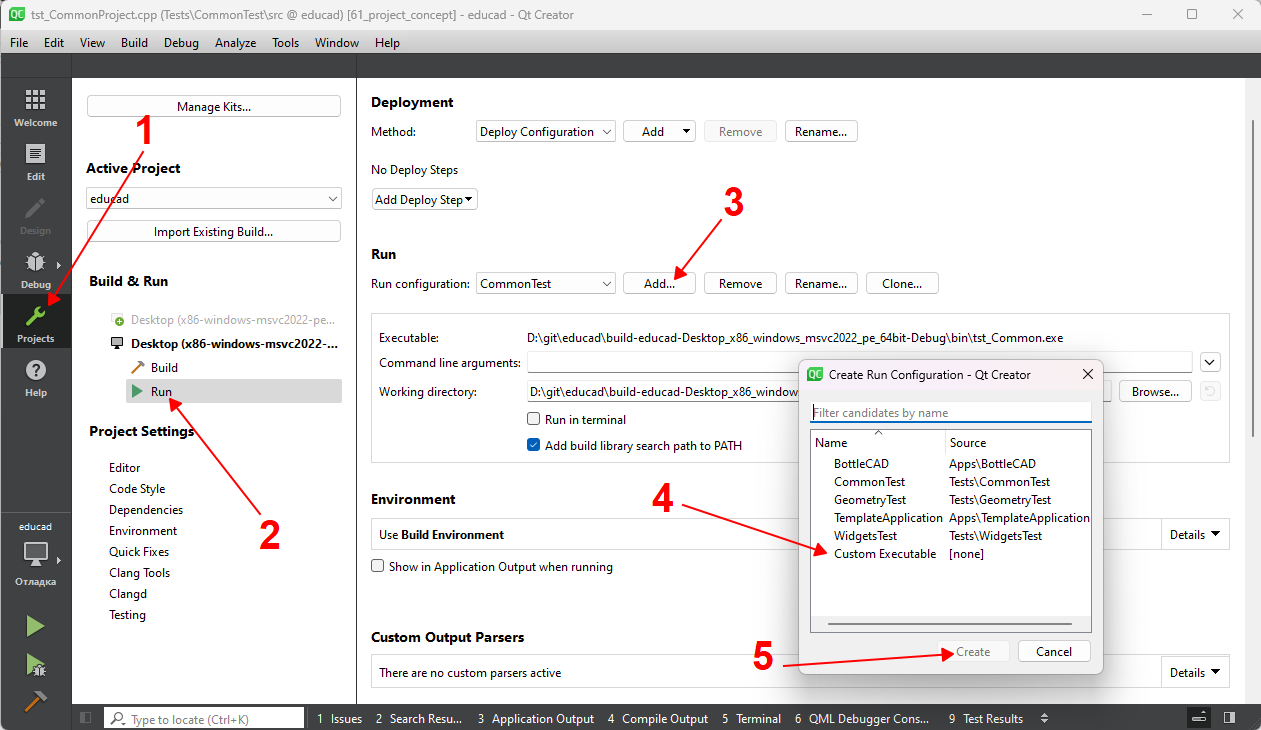The image size is (1261, 730).
Task: Open the Deploy Configuration method dropdown
Action: (546, 132)
